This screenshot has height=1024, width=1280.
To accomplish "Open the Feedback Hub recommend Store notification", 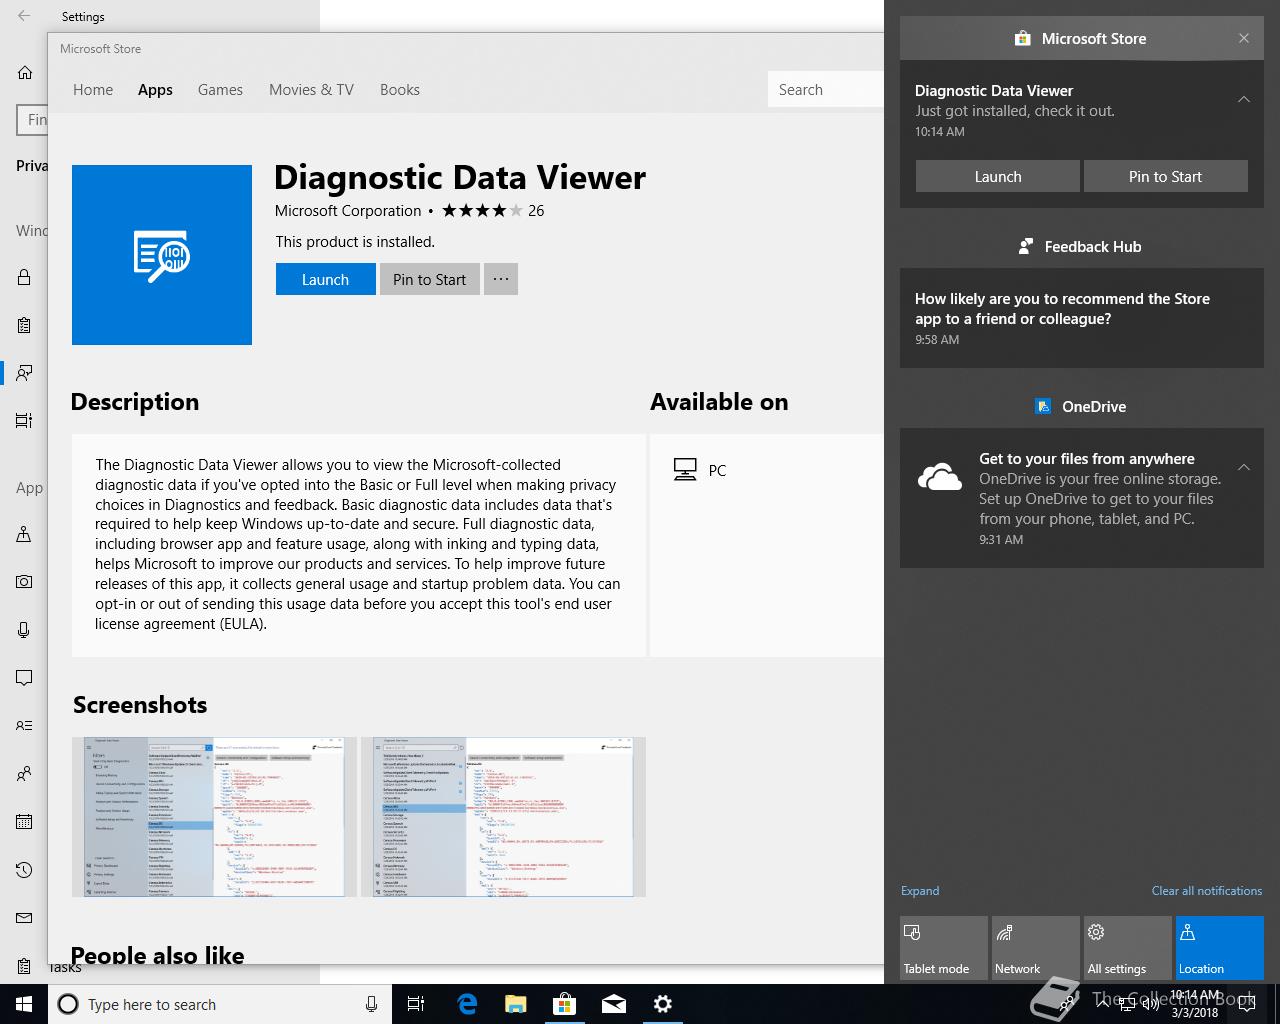I will pyautogui.click(x=1082, y=318).
